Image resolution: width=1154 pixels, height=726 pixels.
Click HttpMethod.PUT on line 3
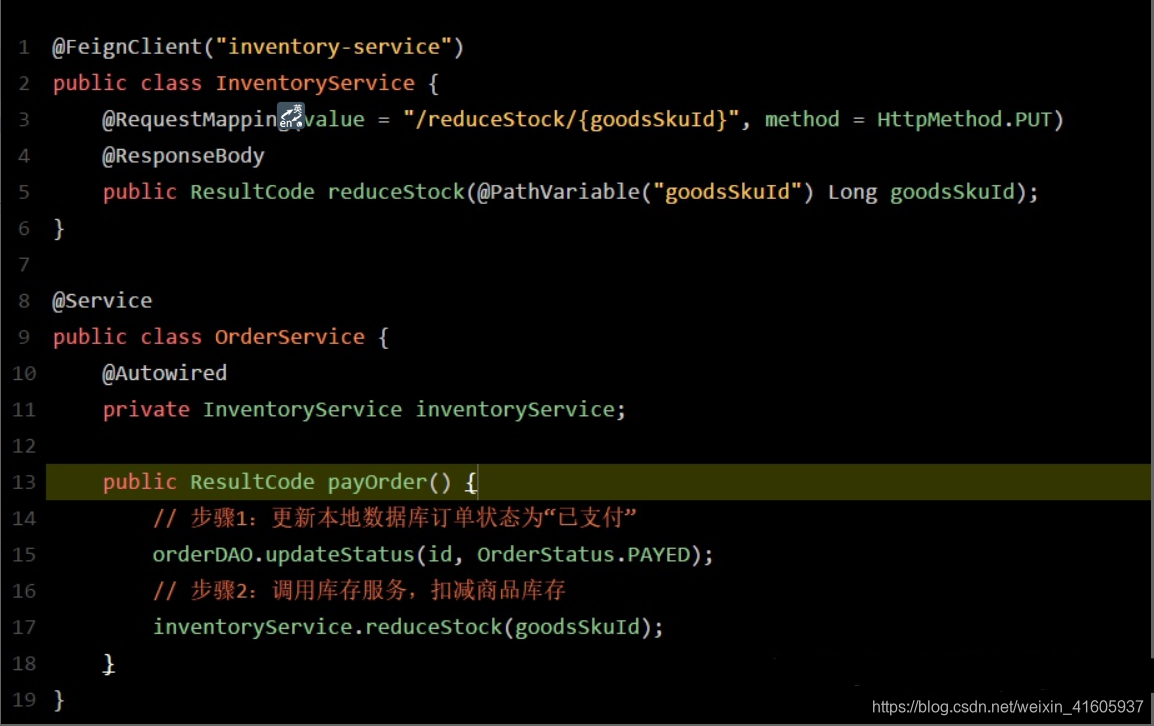pos(963,119)
